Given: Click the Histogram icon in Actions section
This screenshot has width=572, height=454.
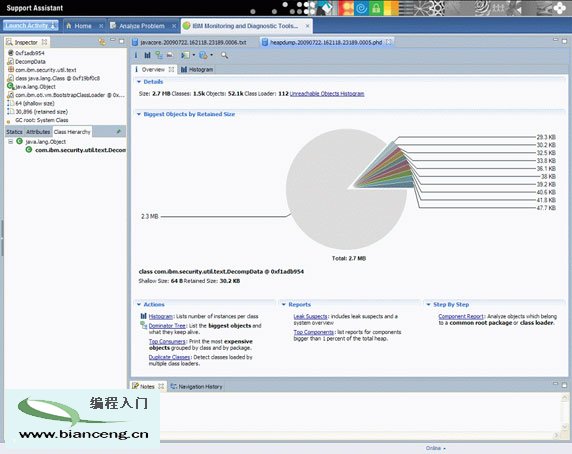Looking at the screenshot, I should 143,316.
